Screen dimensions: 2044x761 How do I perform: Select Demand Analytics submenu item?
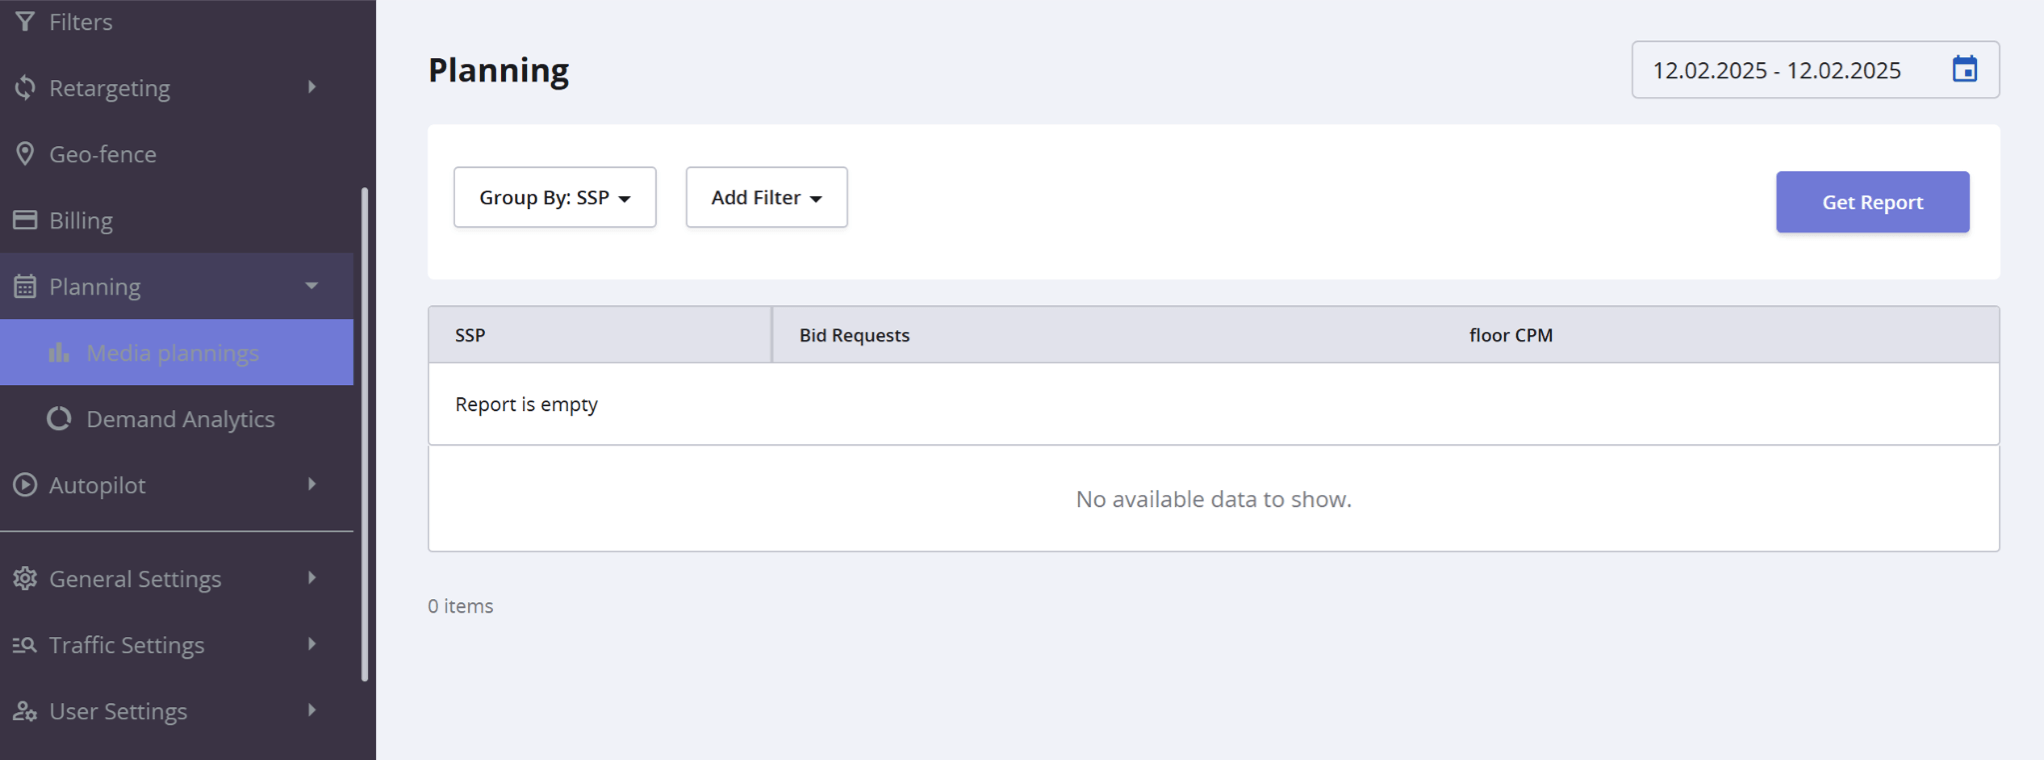(x=177, y=419)
